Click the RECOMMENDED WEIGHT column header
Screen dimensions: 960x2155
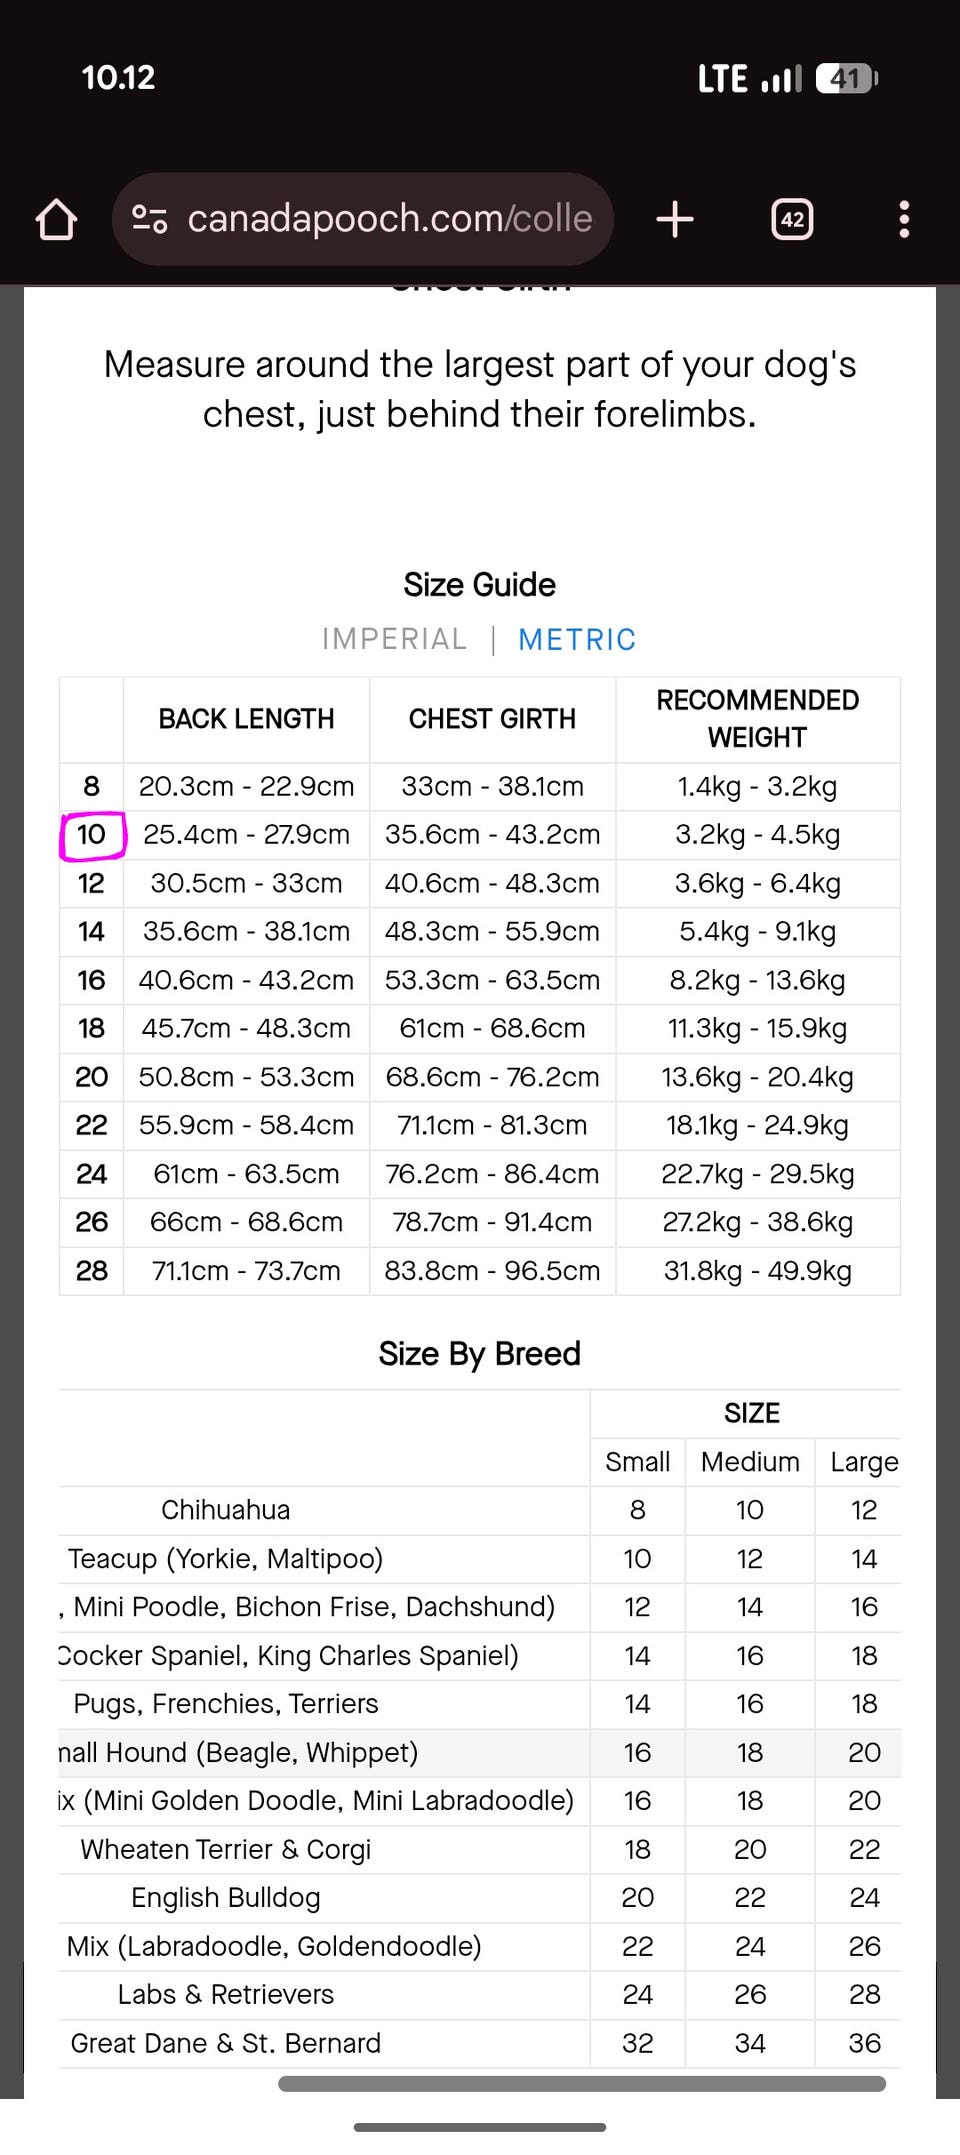(x=757, y=719)
